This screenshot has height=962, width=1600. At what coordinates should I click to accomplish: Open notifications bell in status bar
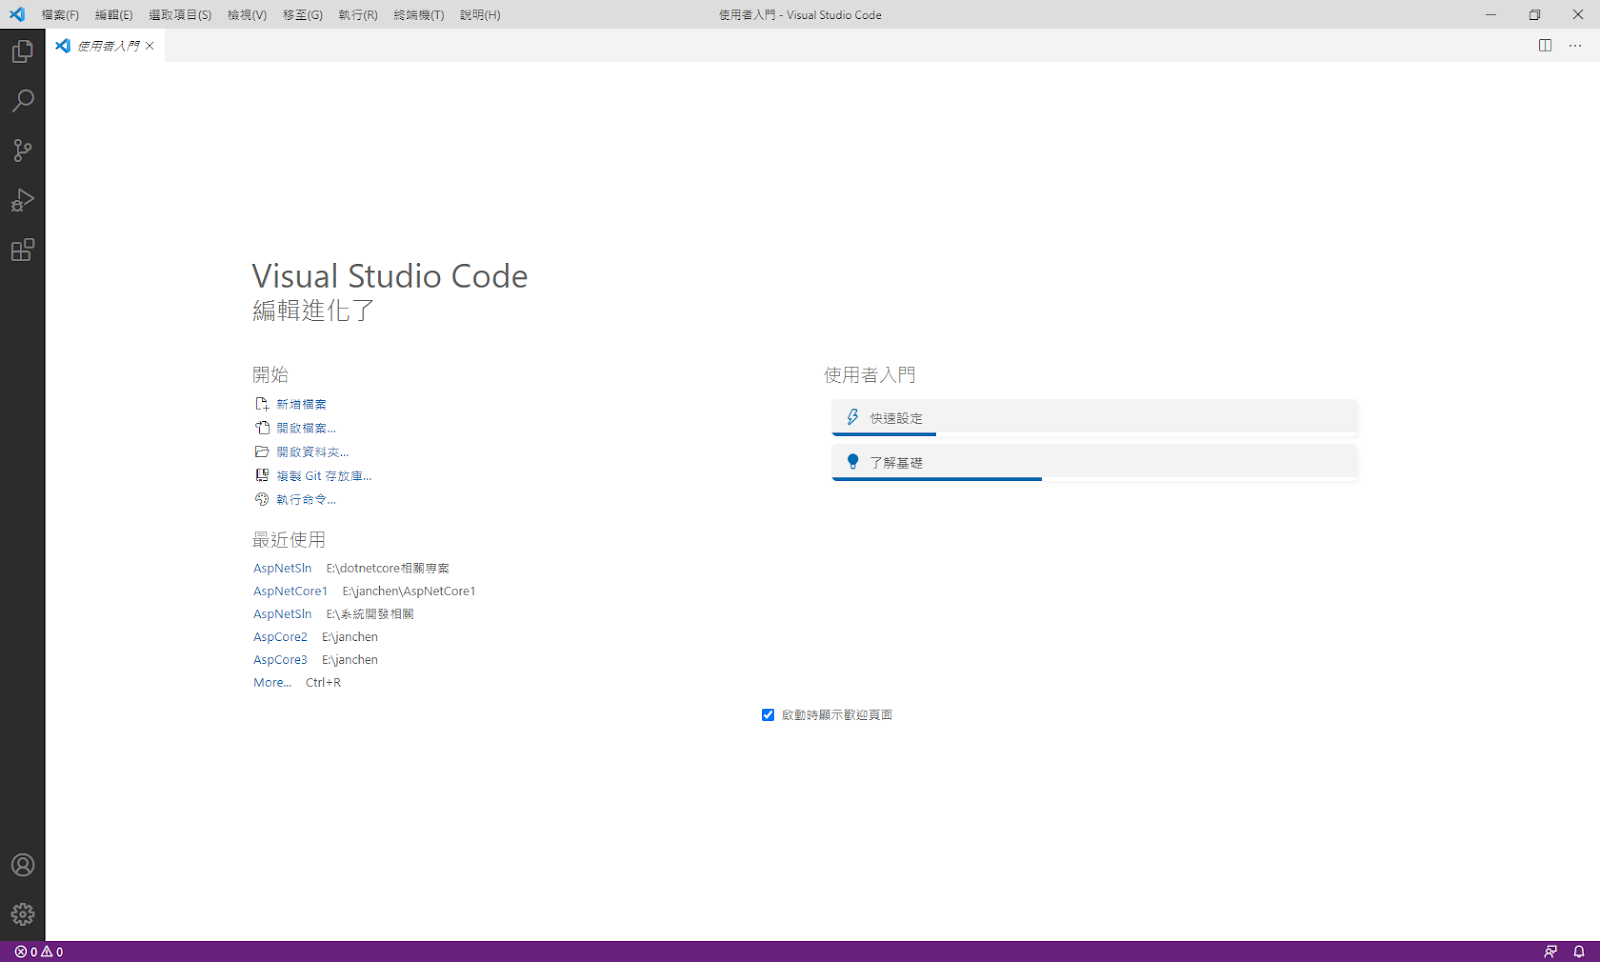(x=1579, y=952)
